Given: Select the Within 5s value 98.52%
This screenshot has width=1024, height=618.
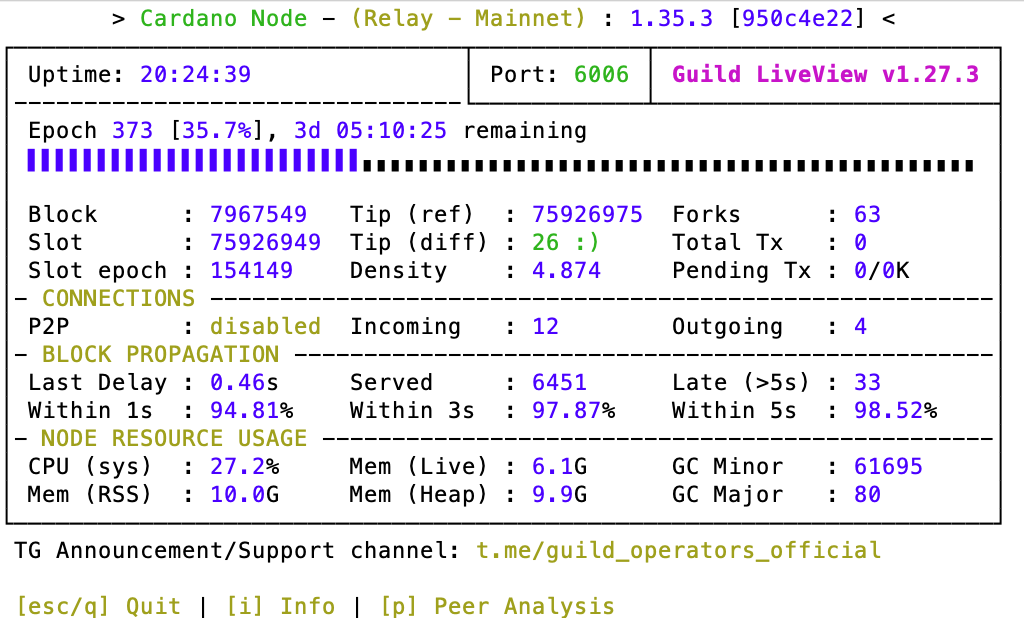Looking at the screenshot, I should click(x=895, y=410).
